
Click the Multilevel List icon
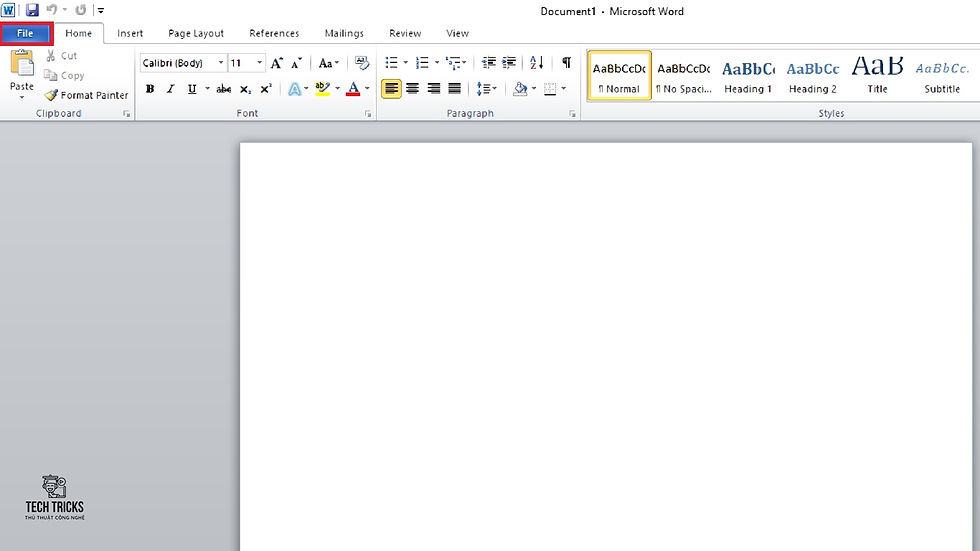453,63
